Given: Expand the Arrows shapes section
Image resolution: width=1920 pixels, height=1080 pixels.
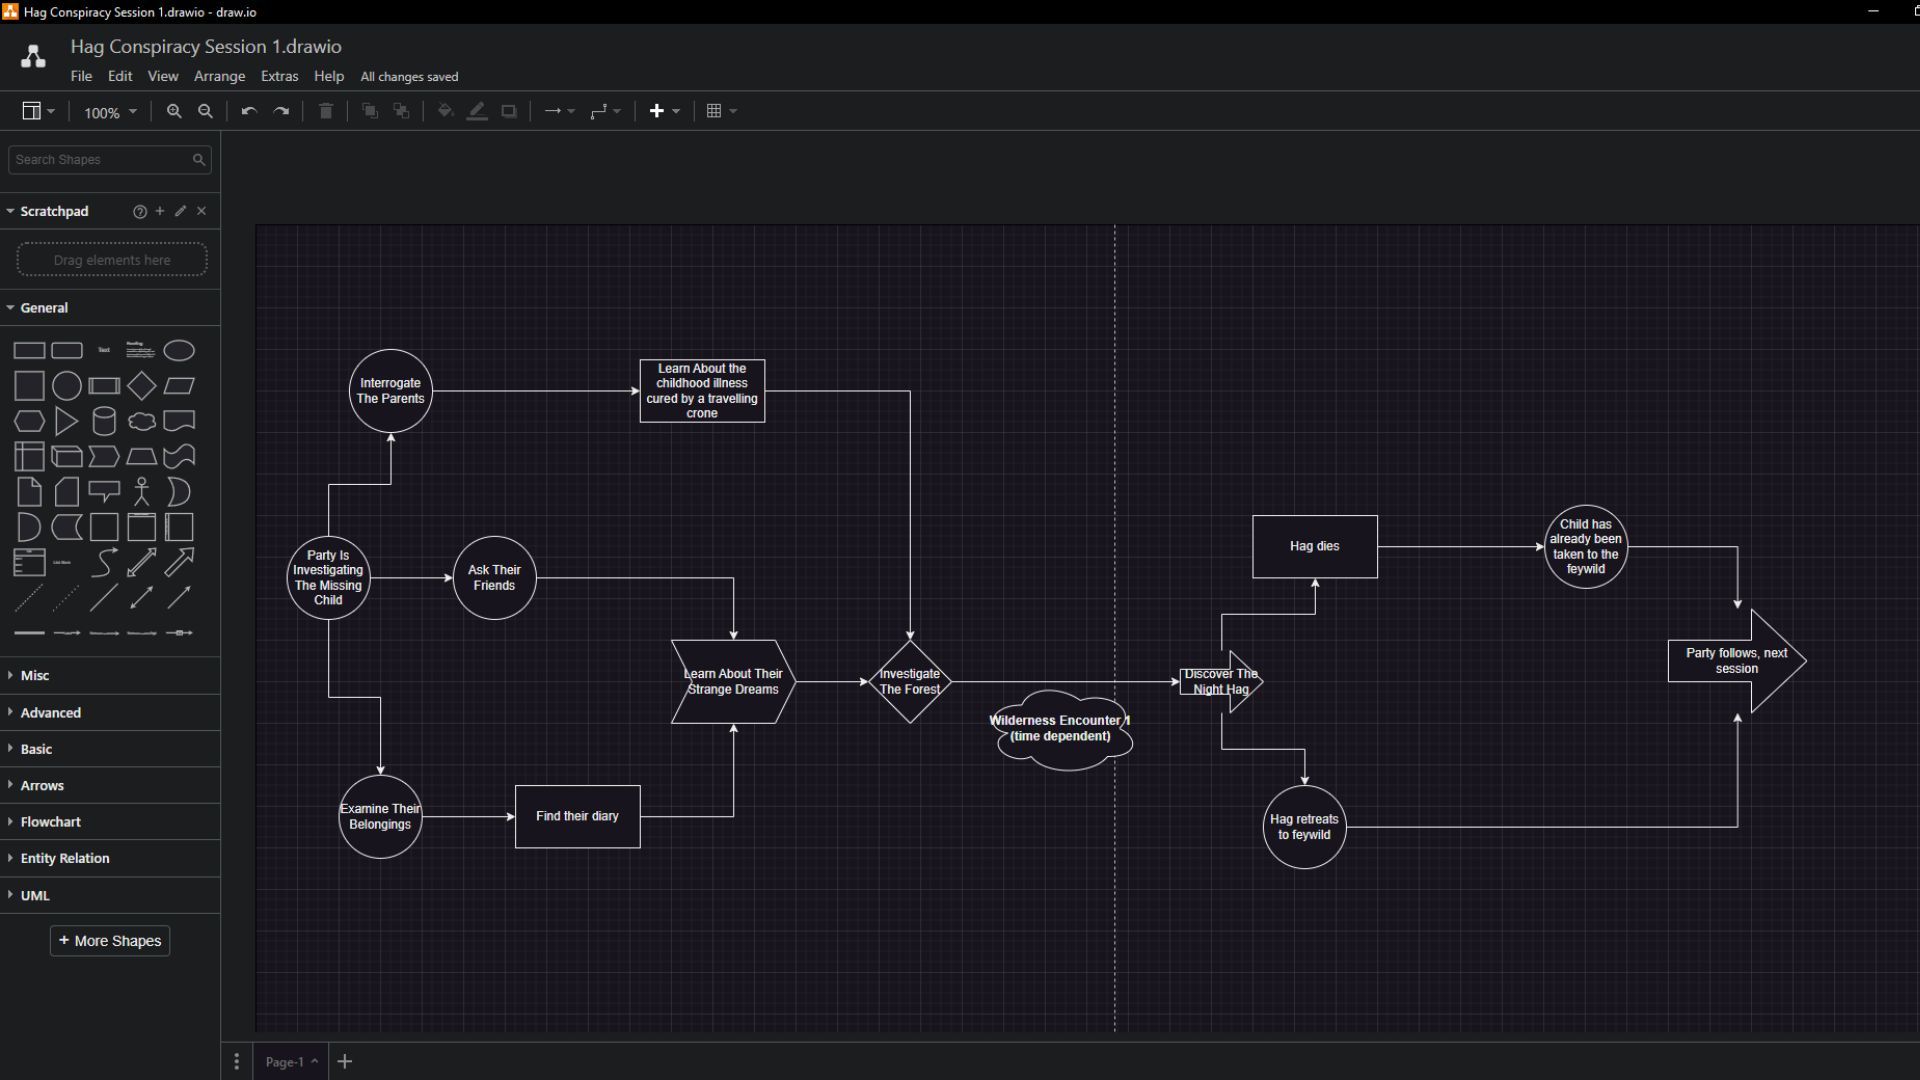Looking at the screenshot, I should pyautogui.click(x=41, y=786).
